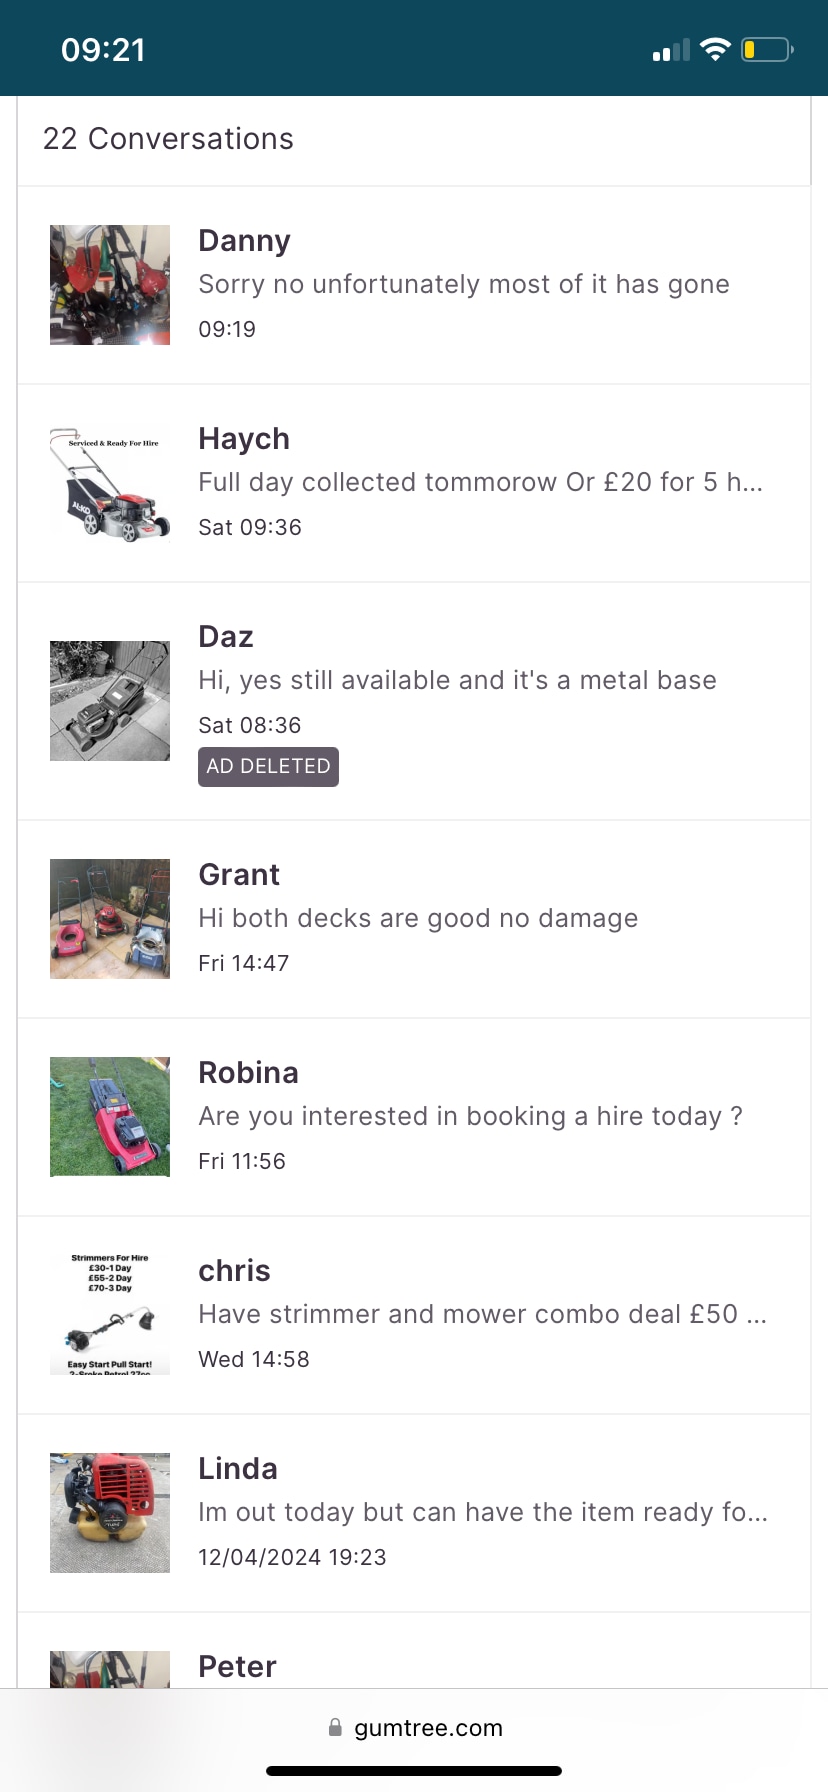Open Danny's conversation thumbnail
Screen dimensions: 828x1792
pos(110,285)
